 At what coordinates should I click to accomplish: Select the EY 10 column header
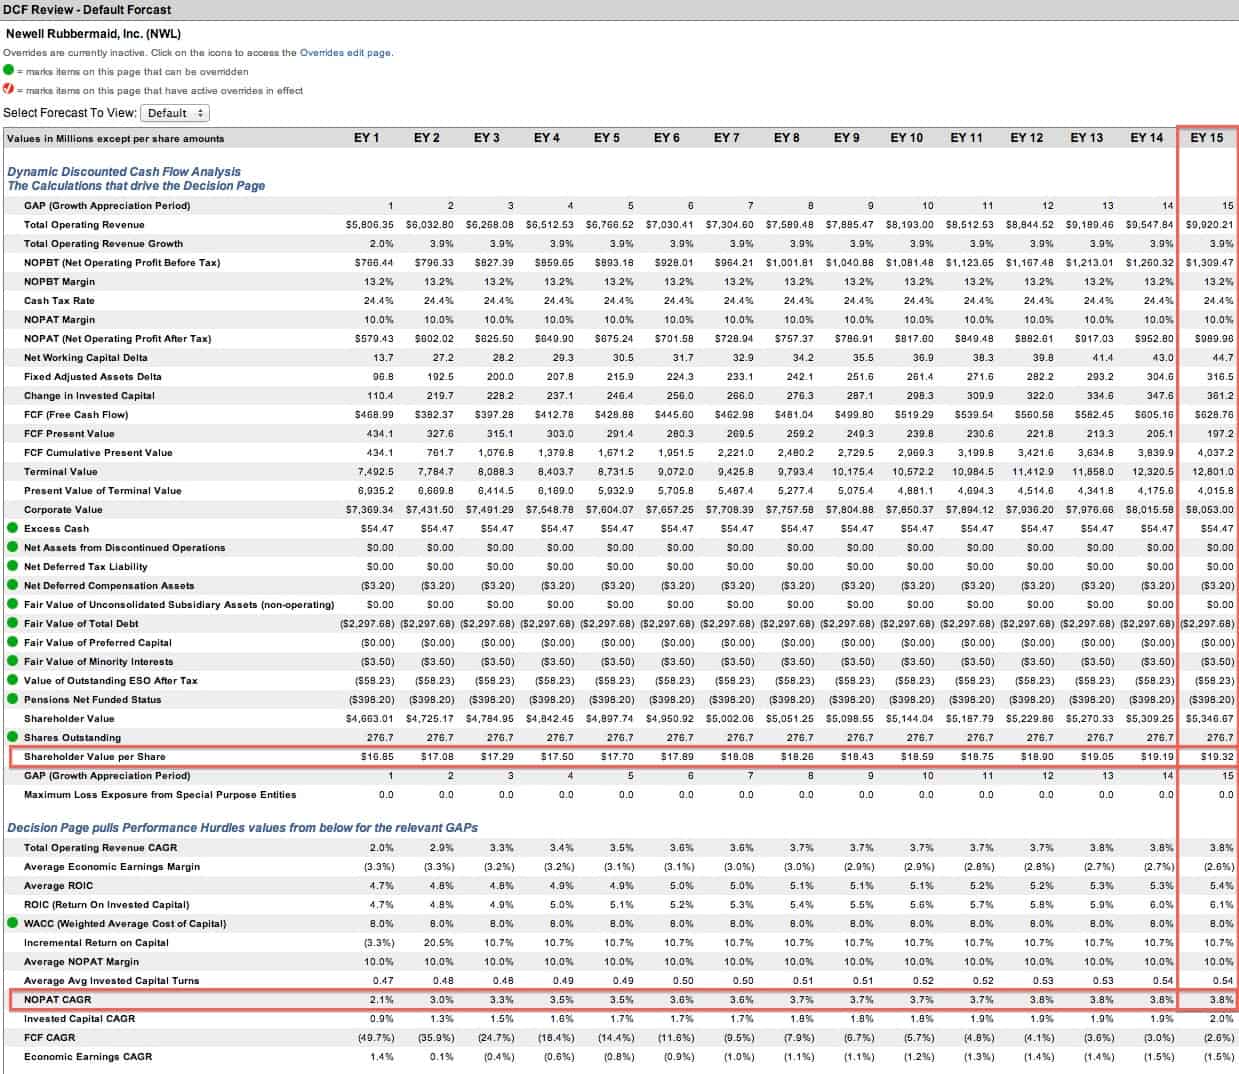point(907,138)
